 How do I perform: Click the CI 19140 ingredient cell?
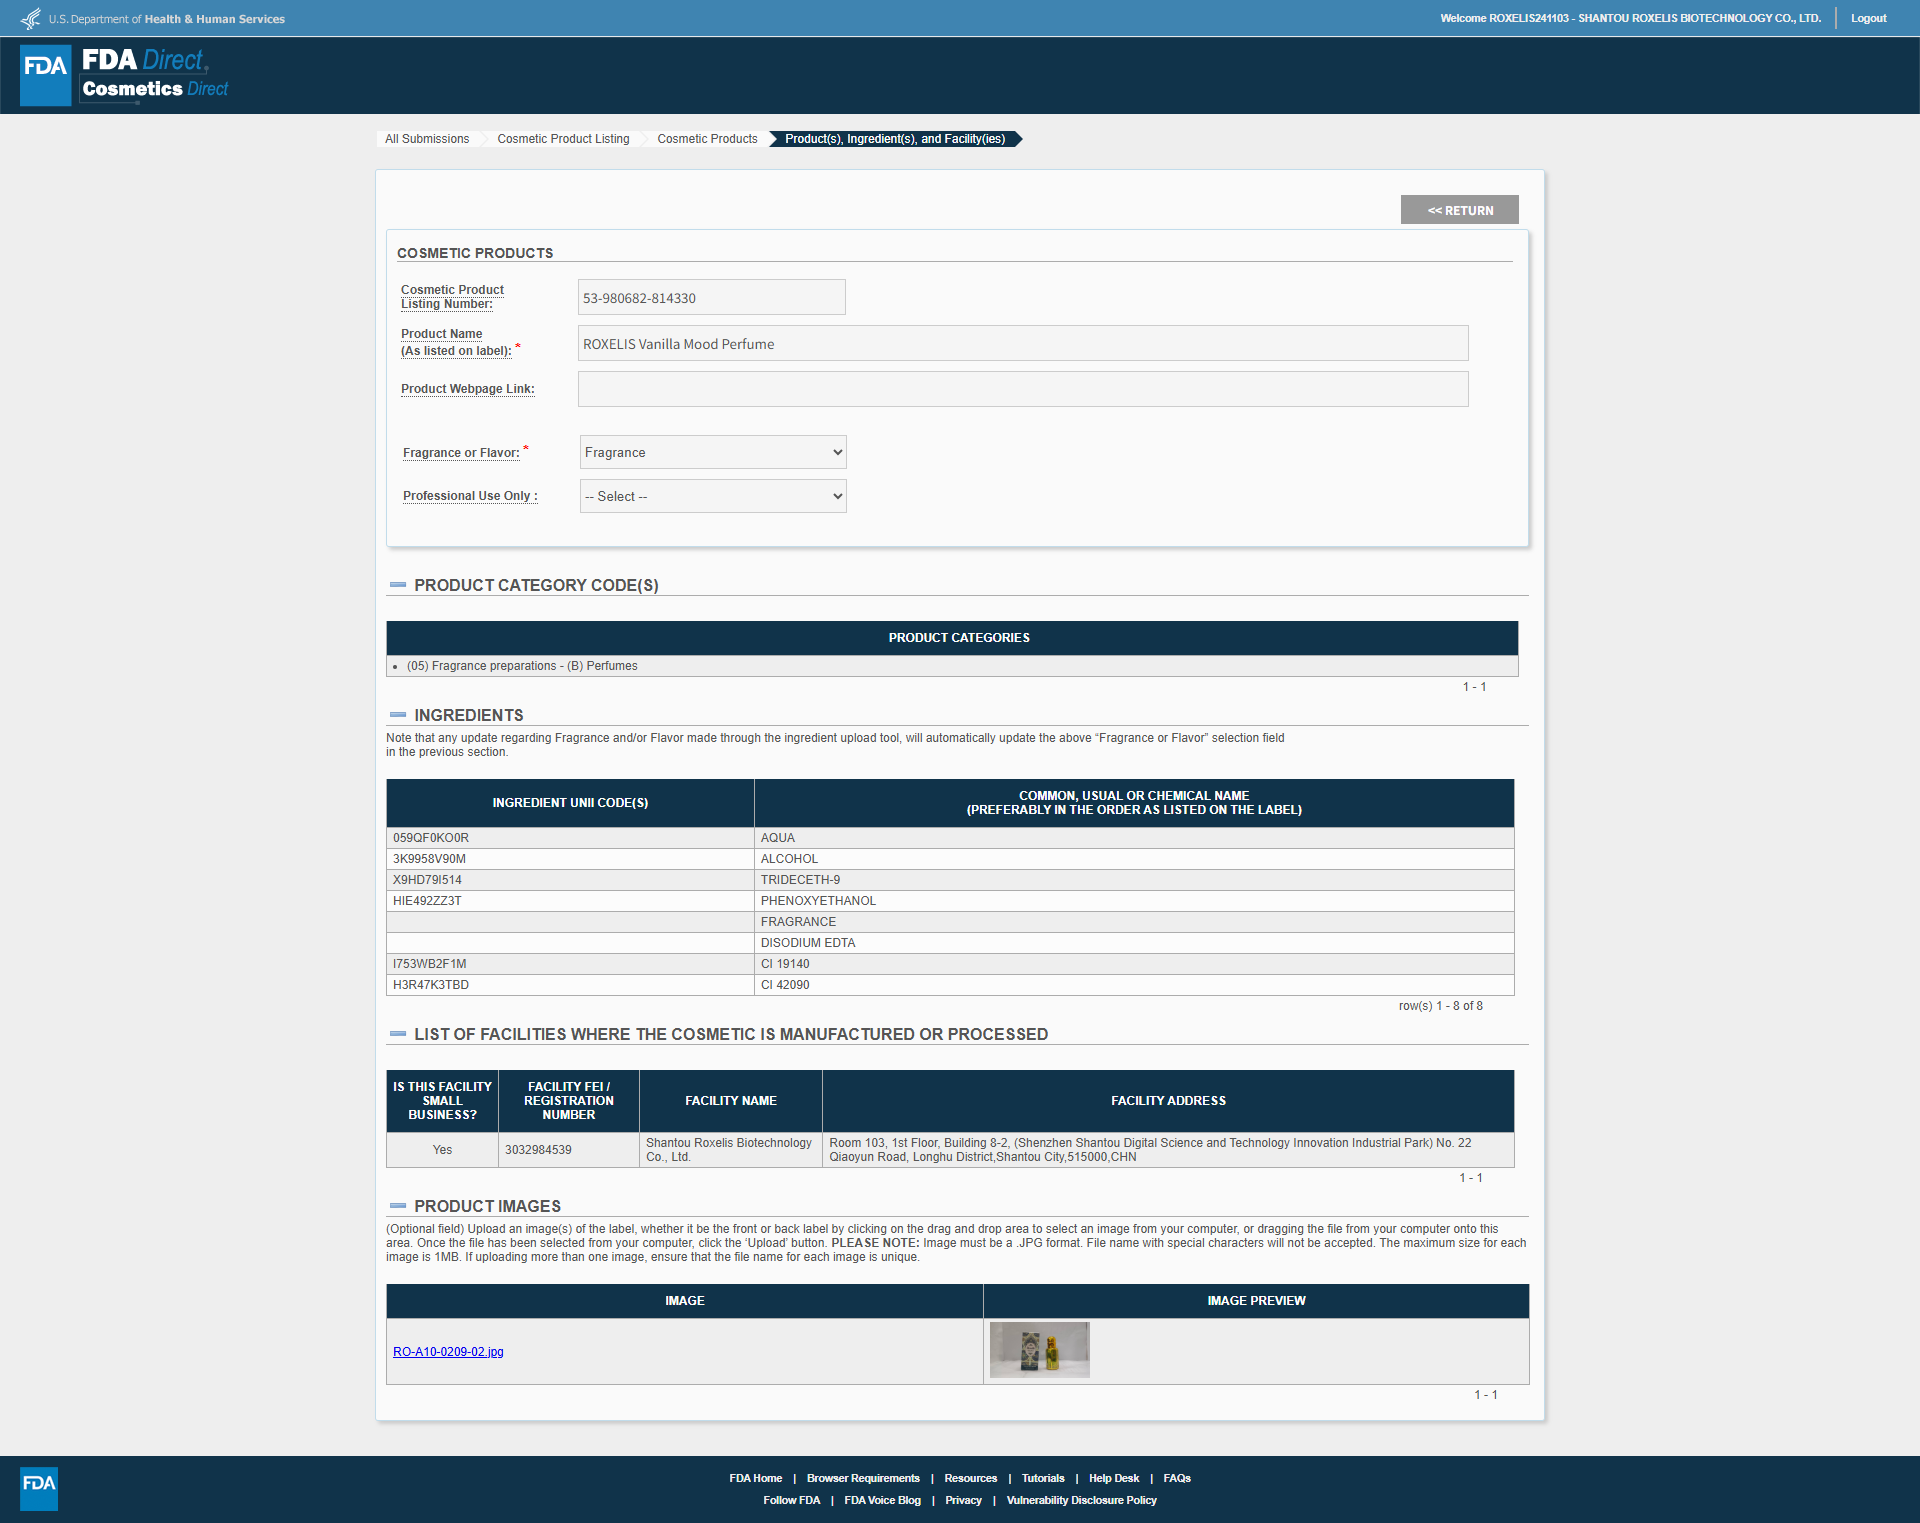pyautogui.click(x=1134, y=964)
